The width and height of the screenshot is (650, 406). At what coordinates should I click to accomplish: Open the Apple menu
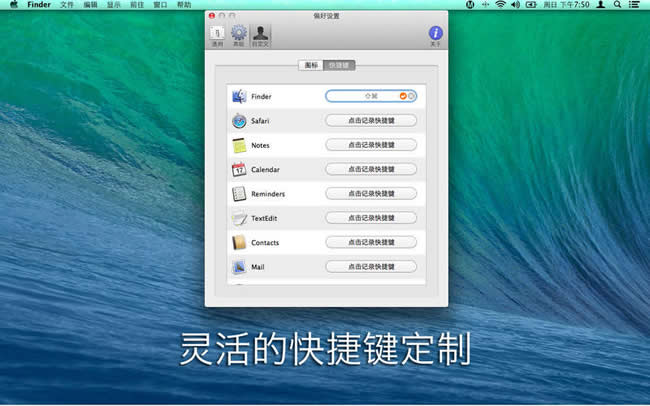click(14, 5)
